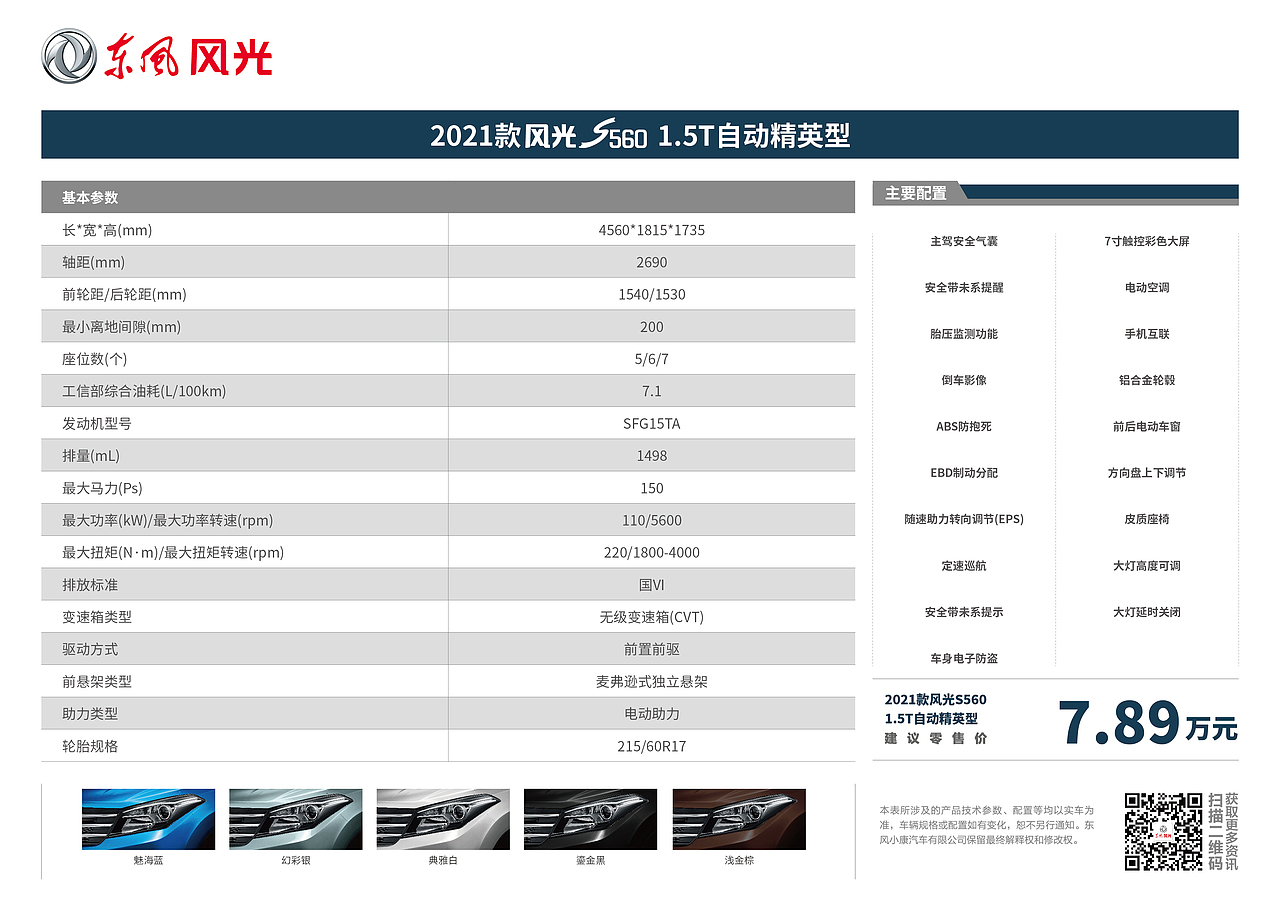The width and height of the screenshot is (1280, 918).
Task: Click the engine model SFG15TA
Action: click(x=652, y=424)
